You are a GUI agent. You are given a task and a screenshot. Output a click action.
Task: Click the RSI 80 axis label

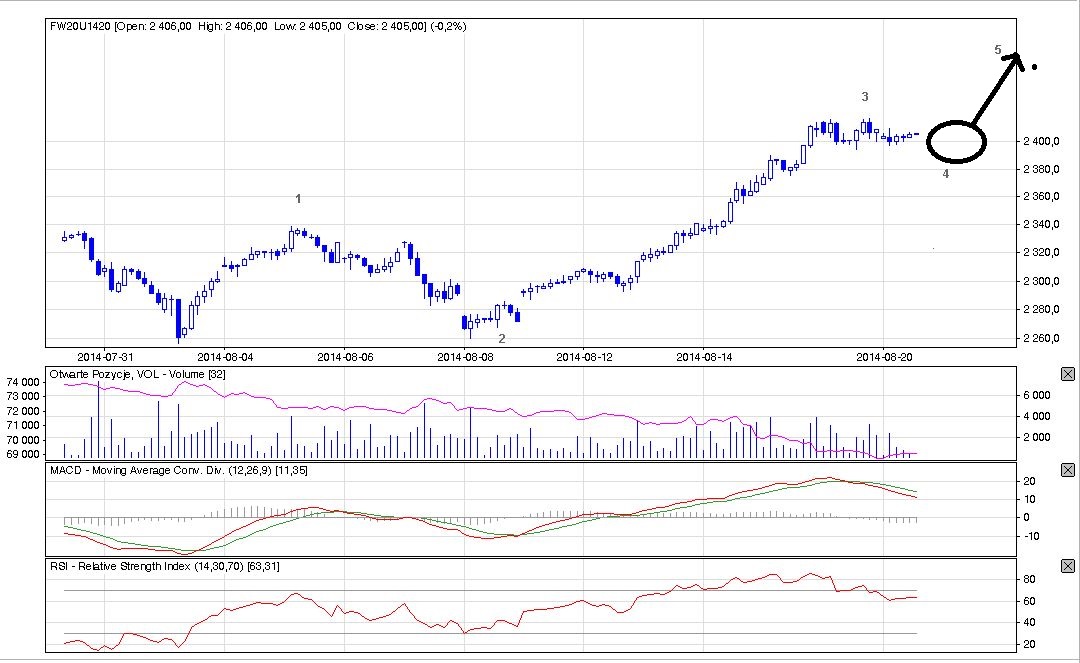click(x=1029, y=580)
